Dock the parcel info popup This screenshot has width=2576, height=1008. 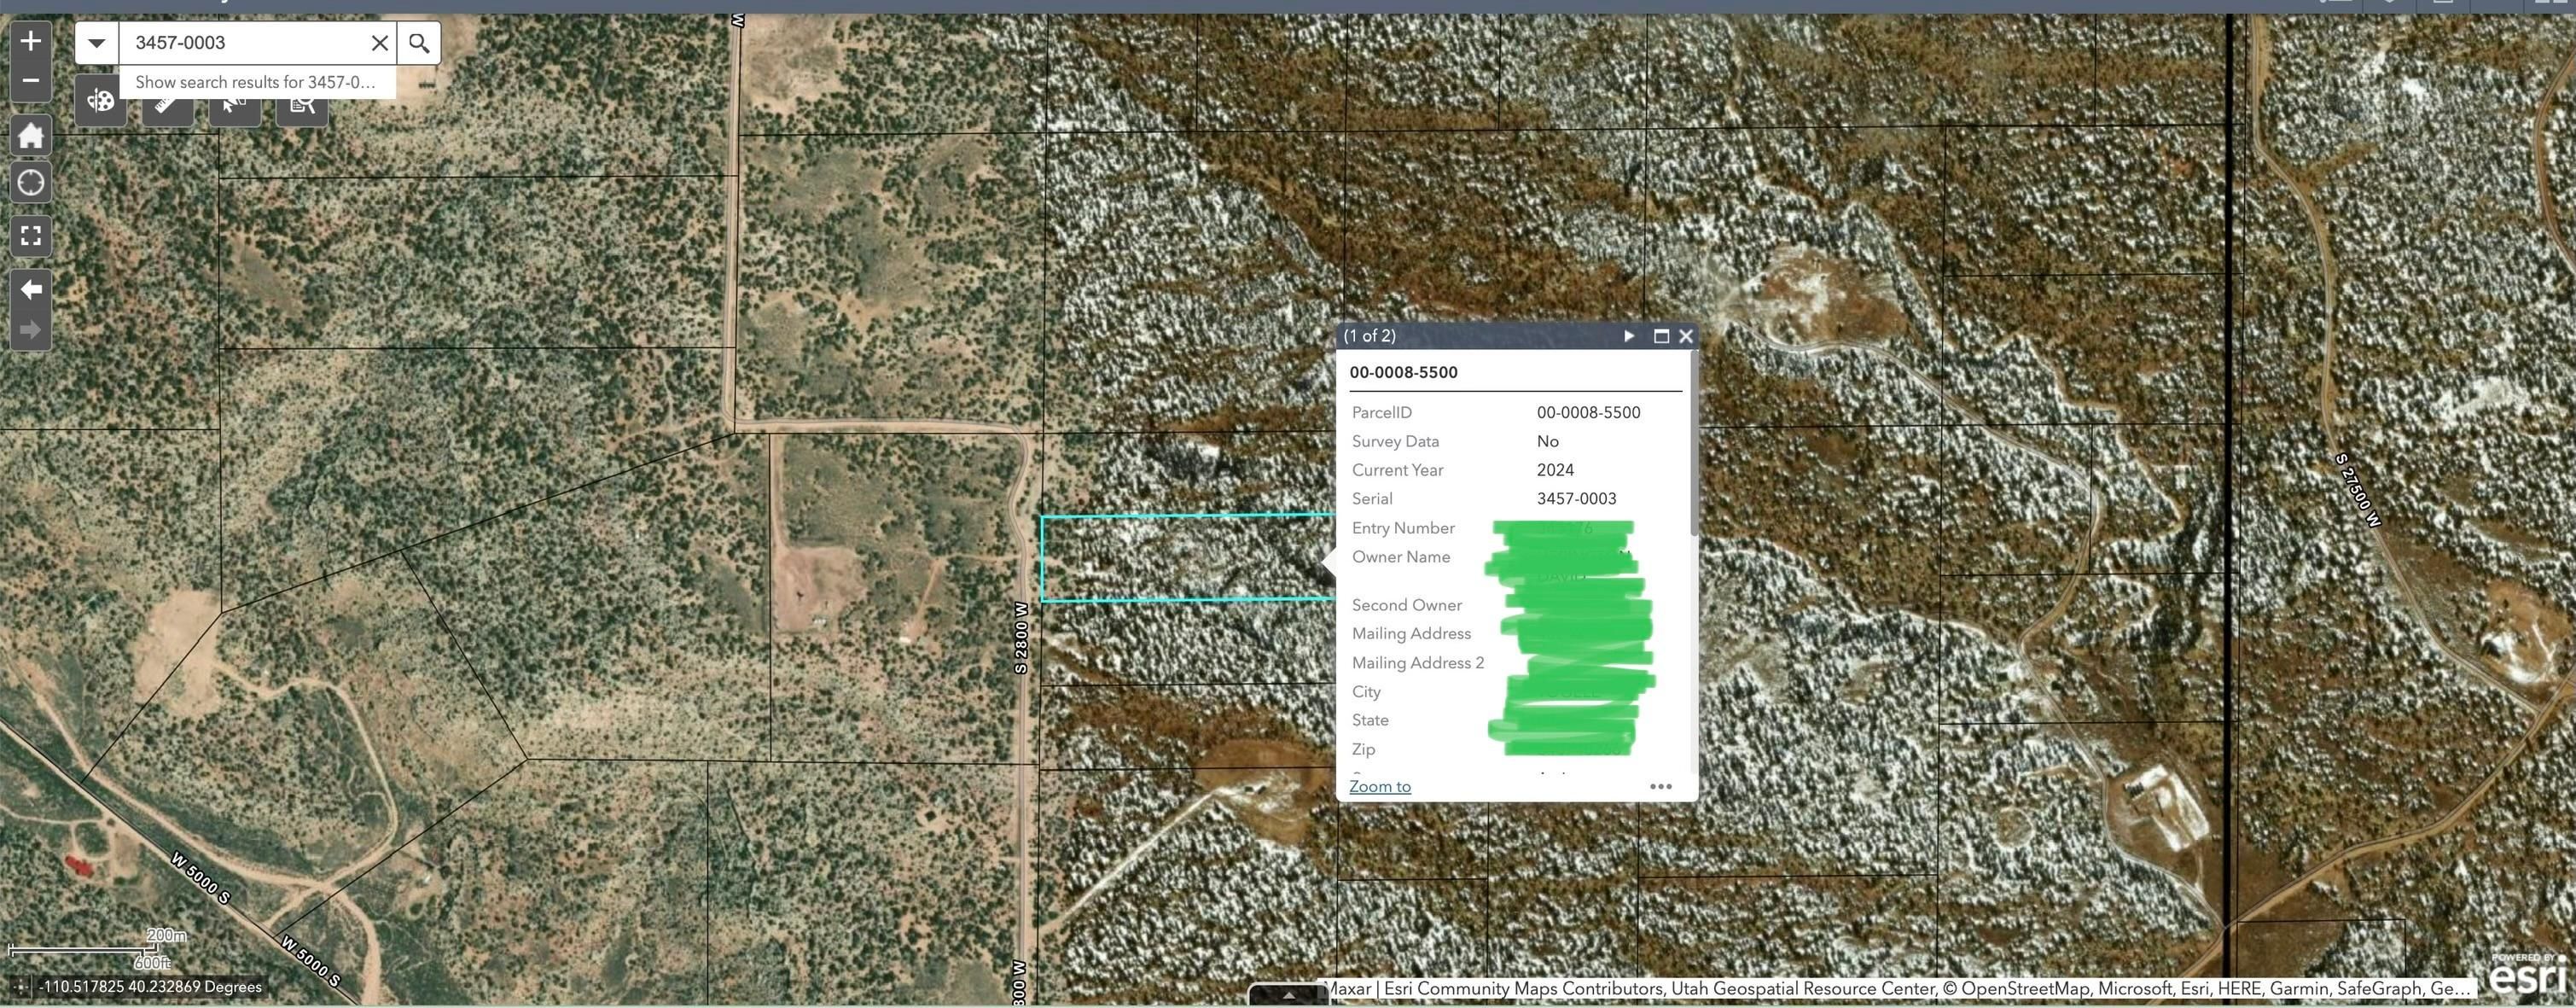pyautogui.click(x=1663, y=336)
